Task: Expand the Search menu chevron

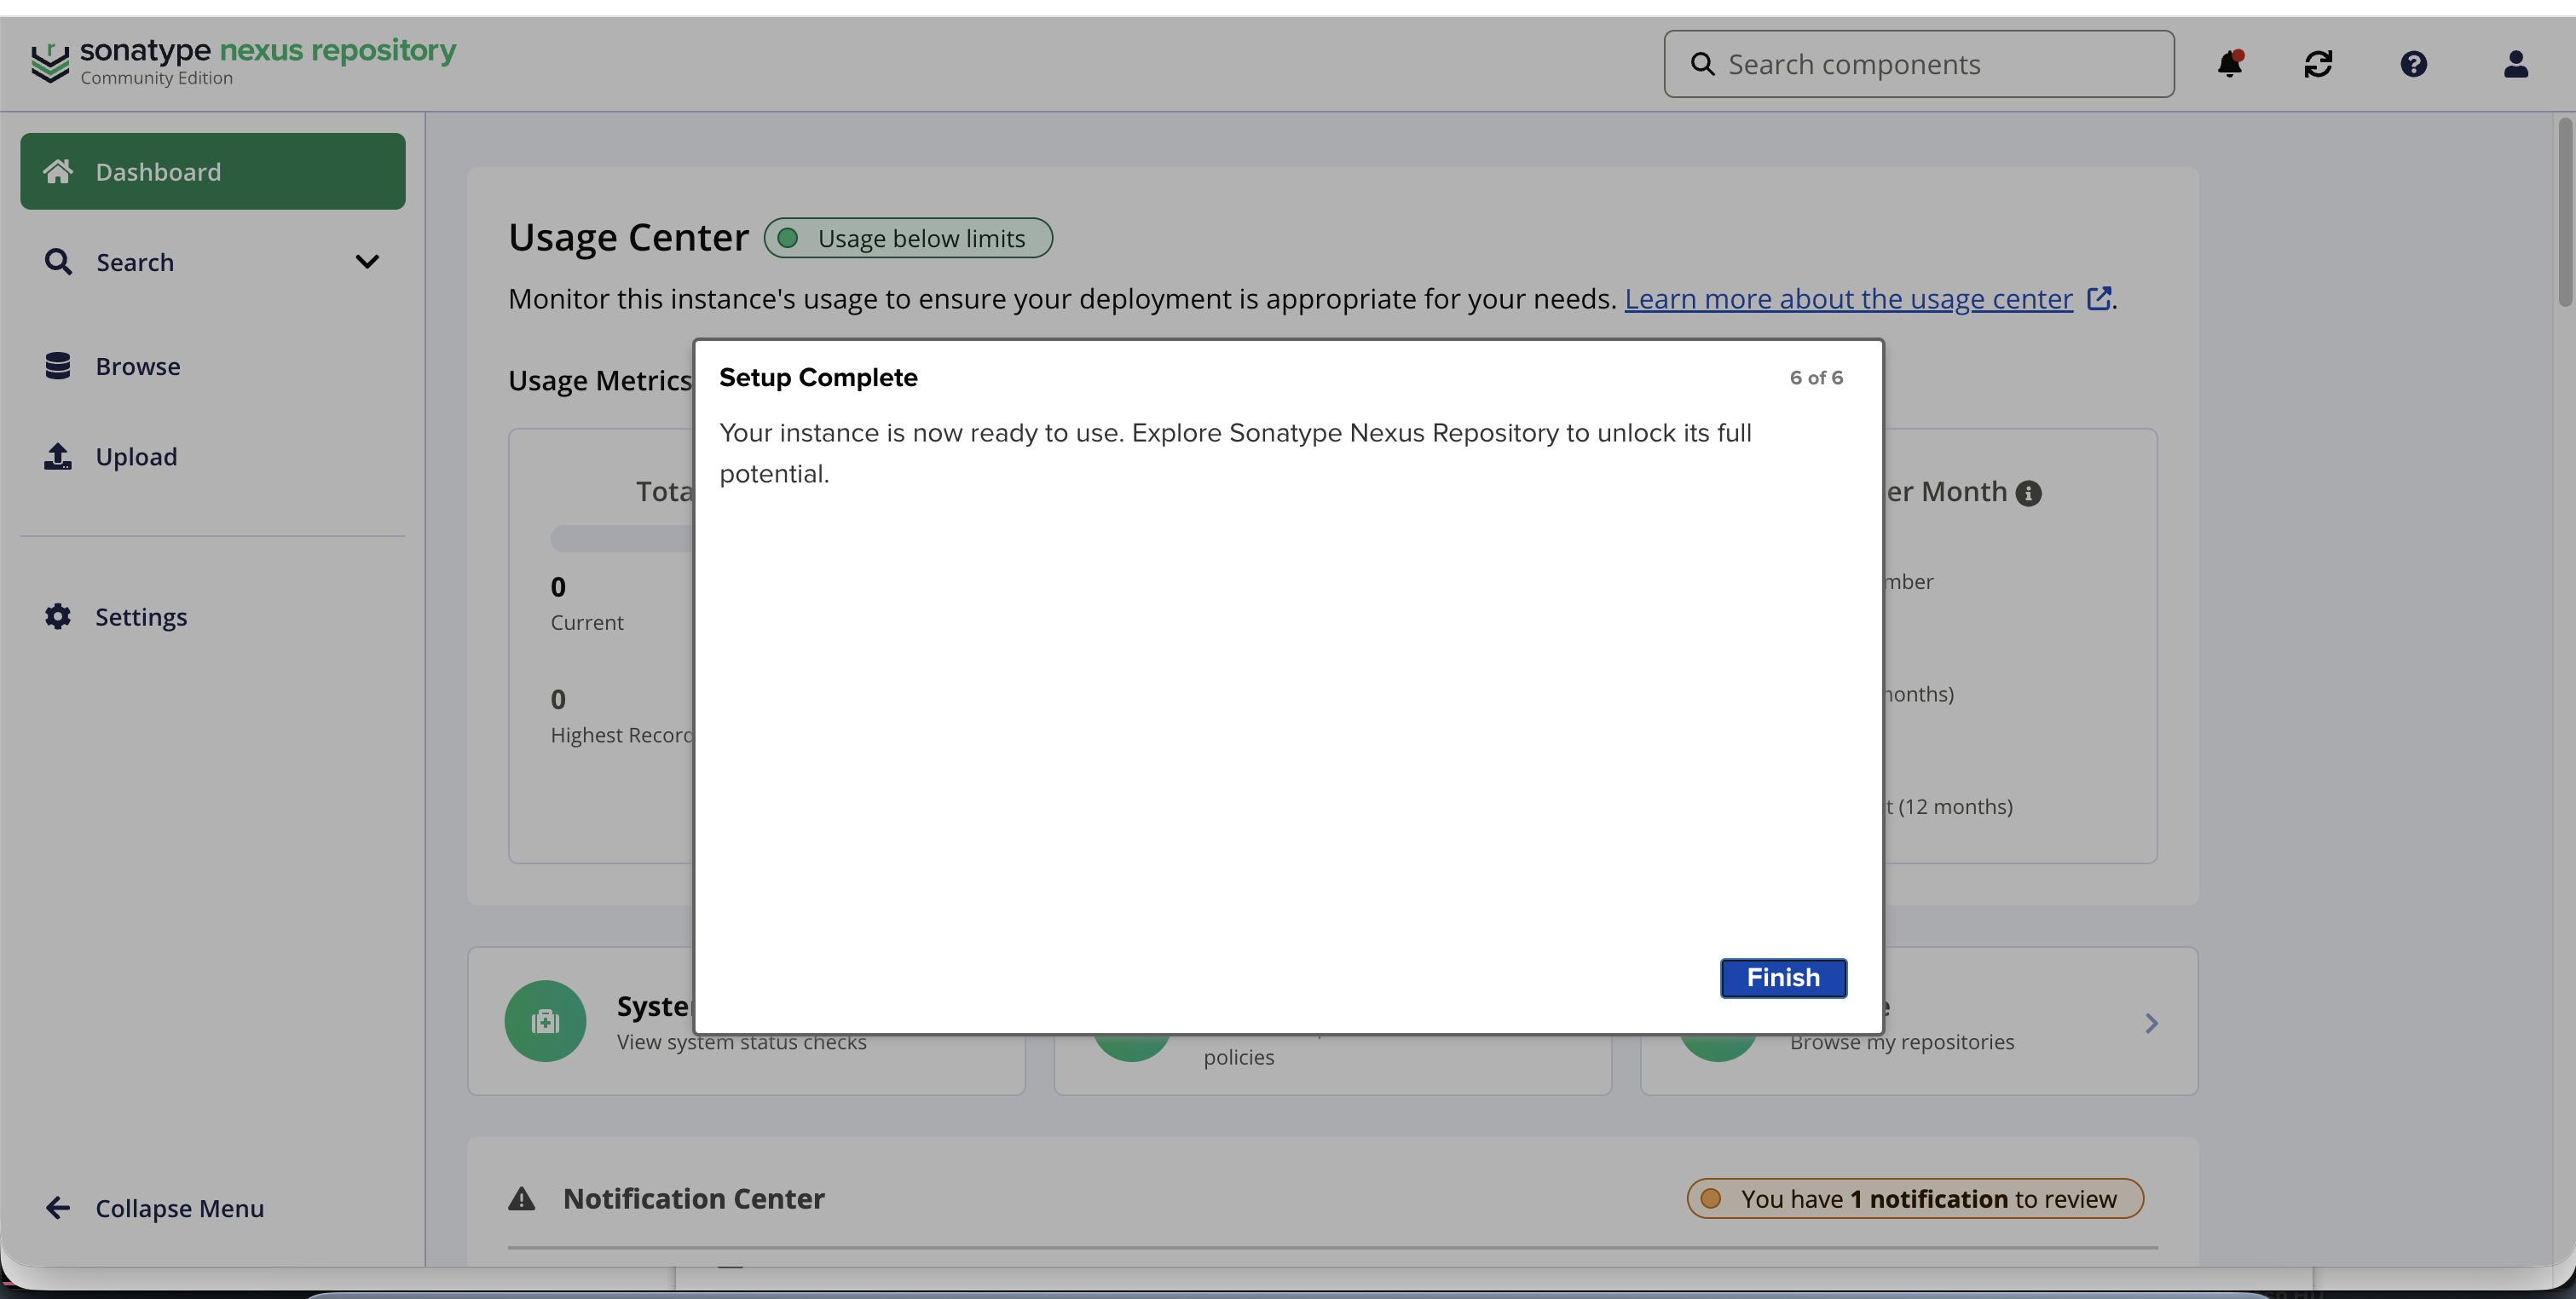Action: click(367, 262)
